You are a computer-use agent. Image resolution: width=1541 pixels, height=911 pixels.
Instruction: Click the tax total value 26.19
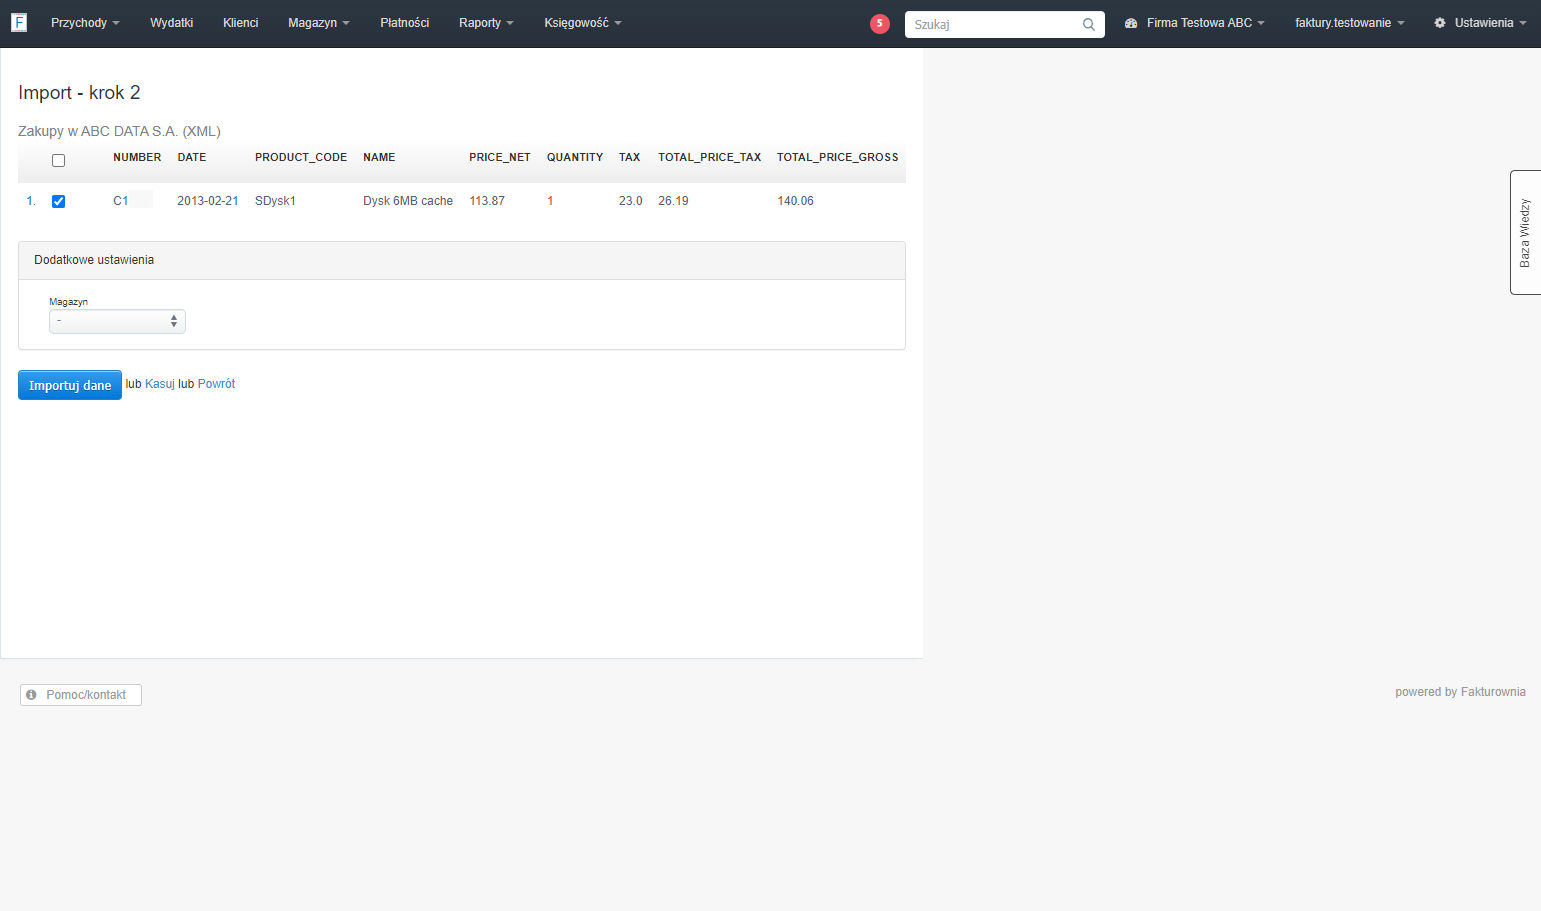click(673, 201)
